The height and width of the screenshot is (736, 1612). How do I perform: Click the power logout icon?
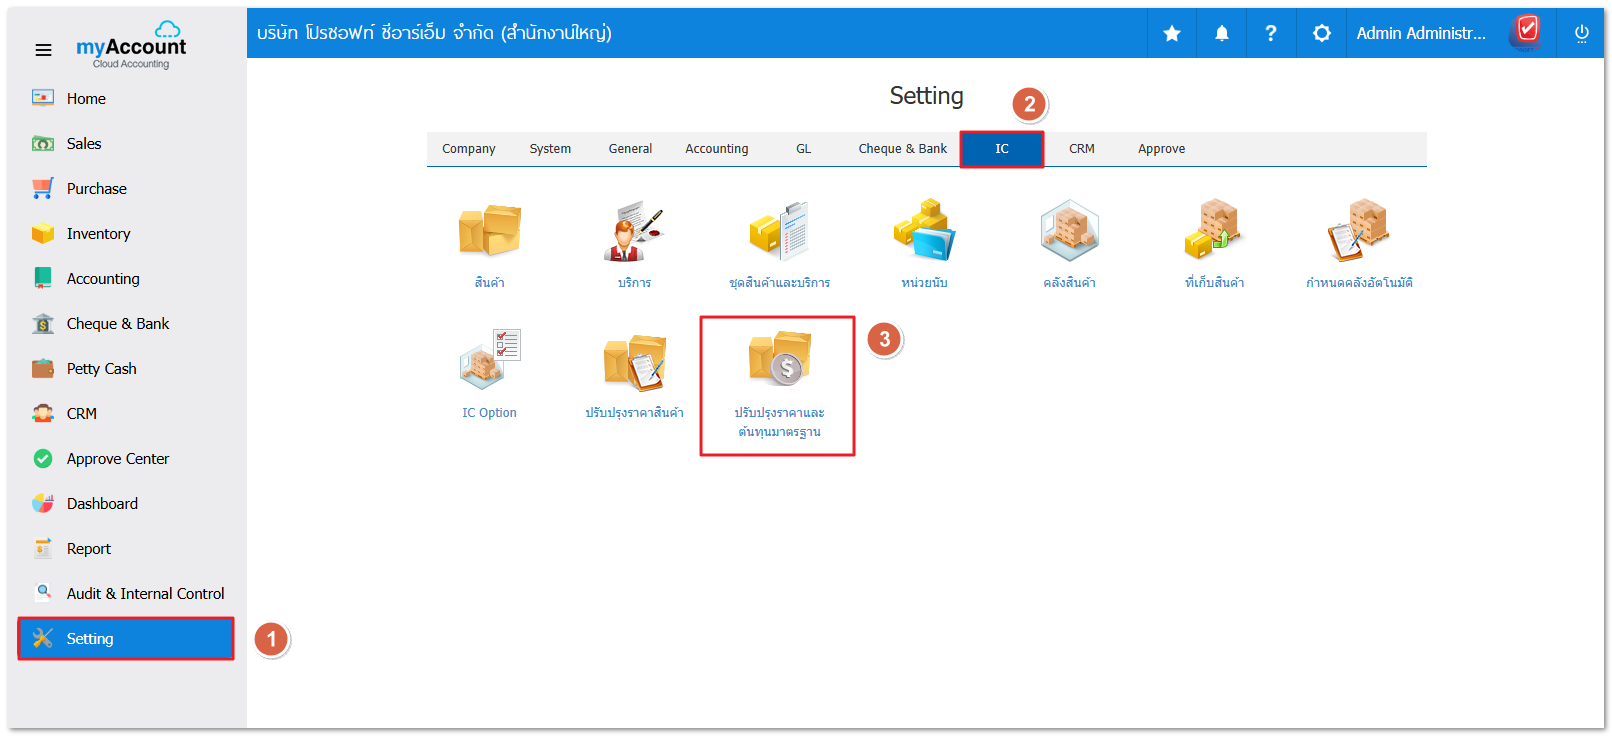[x=1581, y=34]
